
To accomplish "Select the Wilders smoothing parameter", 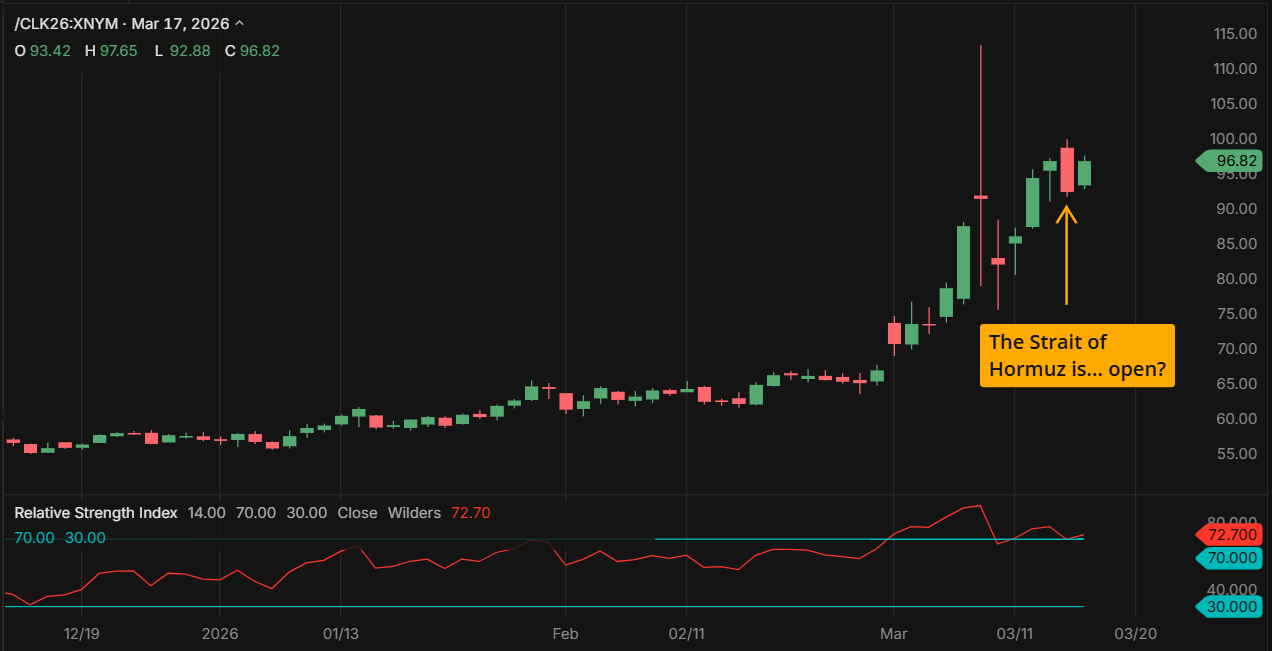I will tap(415, 512).
